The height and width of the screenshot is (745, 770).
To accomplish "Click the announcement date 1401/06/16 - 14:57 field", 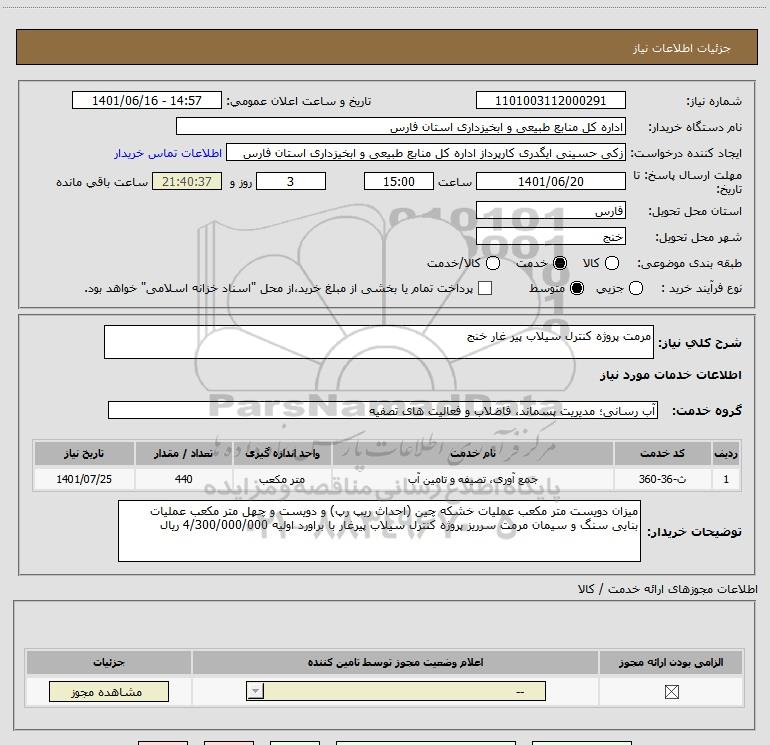I will coord(147,101).
